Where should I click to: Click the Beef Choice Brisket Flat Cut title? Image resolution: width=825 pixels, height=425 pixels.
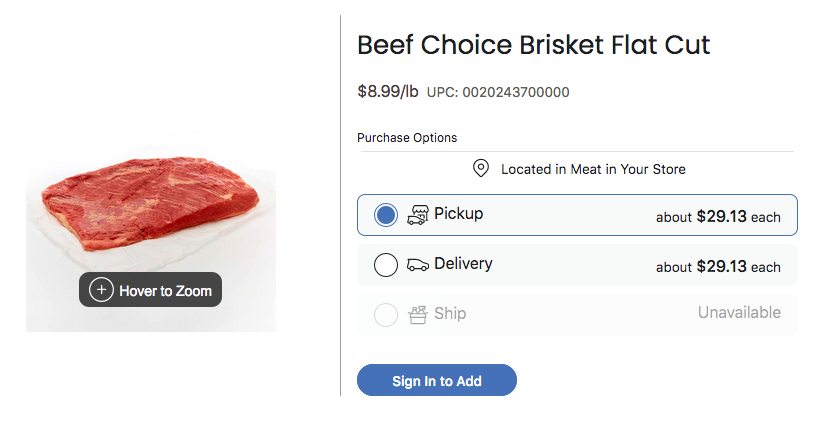(x=533, y=45)
